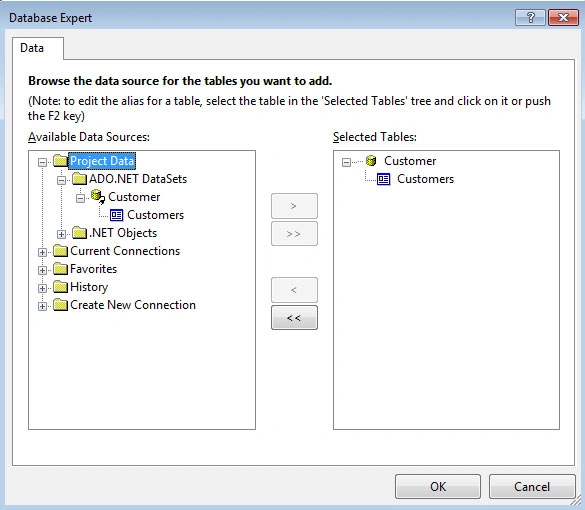Select Customer under ADO.NET DataSets
585x510 pixels.
click(x=134, y=197)
